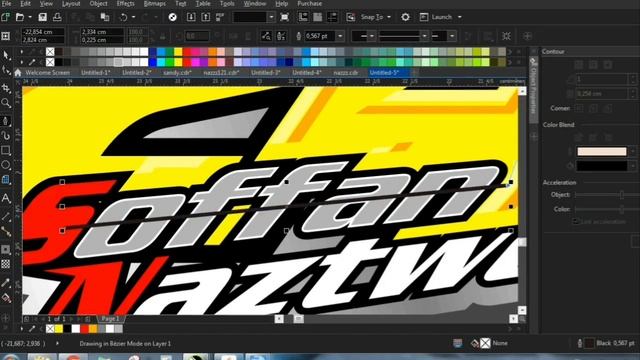
Task: Select the Pick tool in toolbox
Action: [6, 55]
